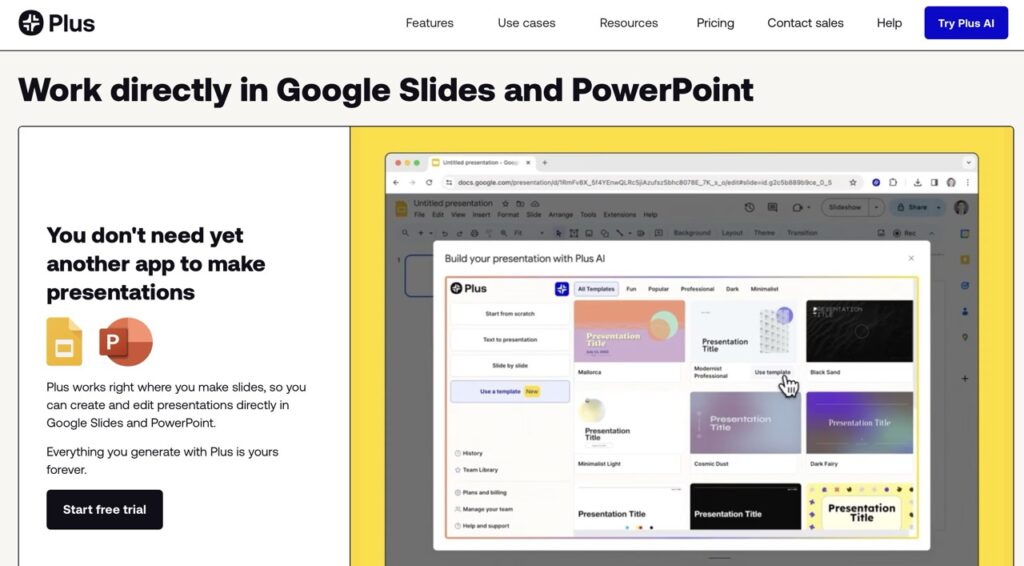Expand Chrome tab search chevron
The width and height of the screenshot is (1024, 566).
(x=968, y=163)
